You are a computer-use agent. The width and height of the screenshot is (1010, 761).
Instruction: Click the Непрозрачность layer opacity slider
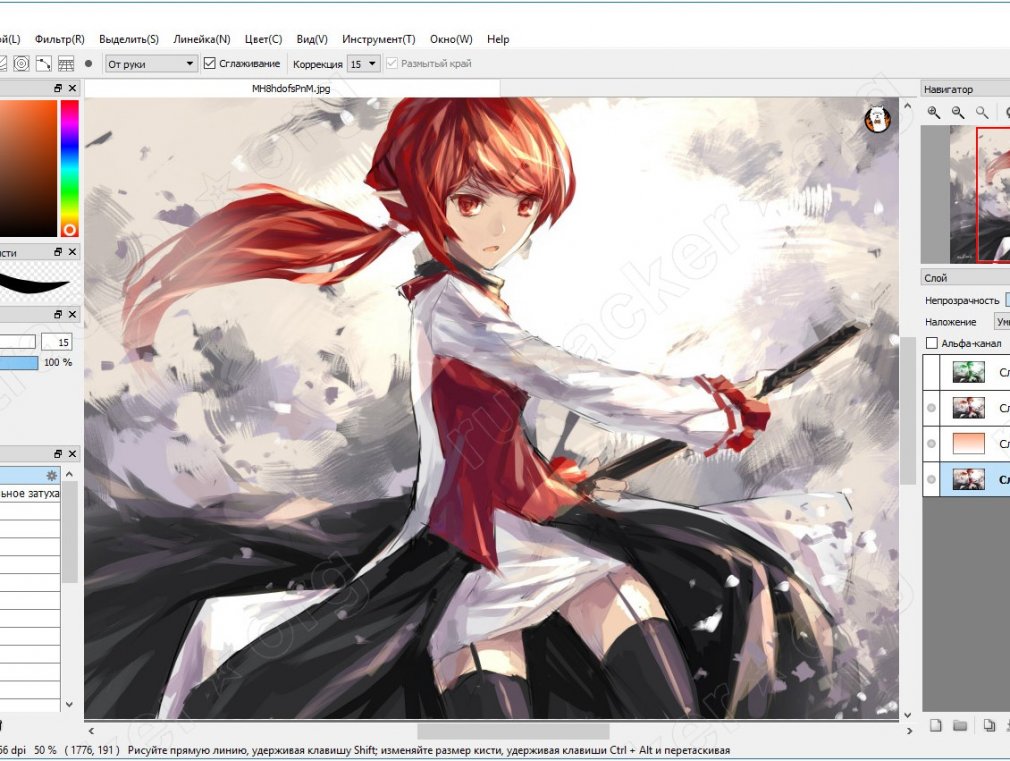tap(1007, 300)
